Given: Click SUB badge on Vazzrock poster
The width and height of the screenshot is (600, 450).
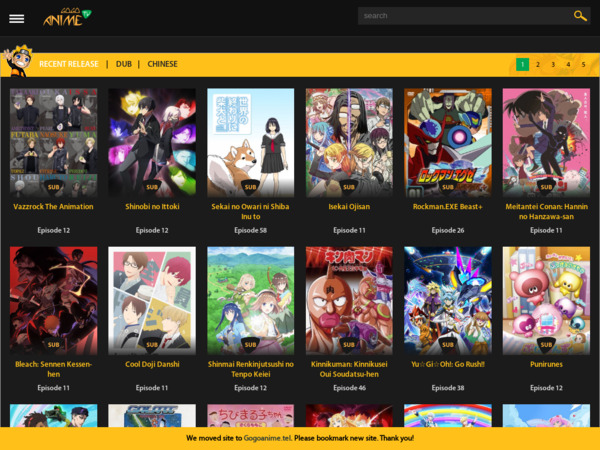Looking at the screenshot, I should 54,187.
